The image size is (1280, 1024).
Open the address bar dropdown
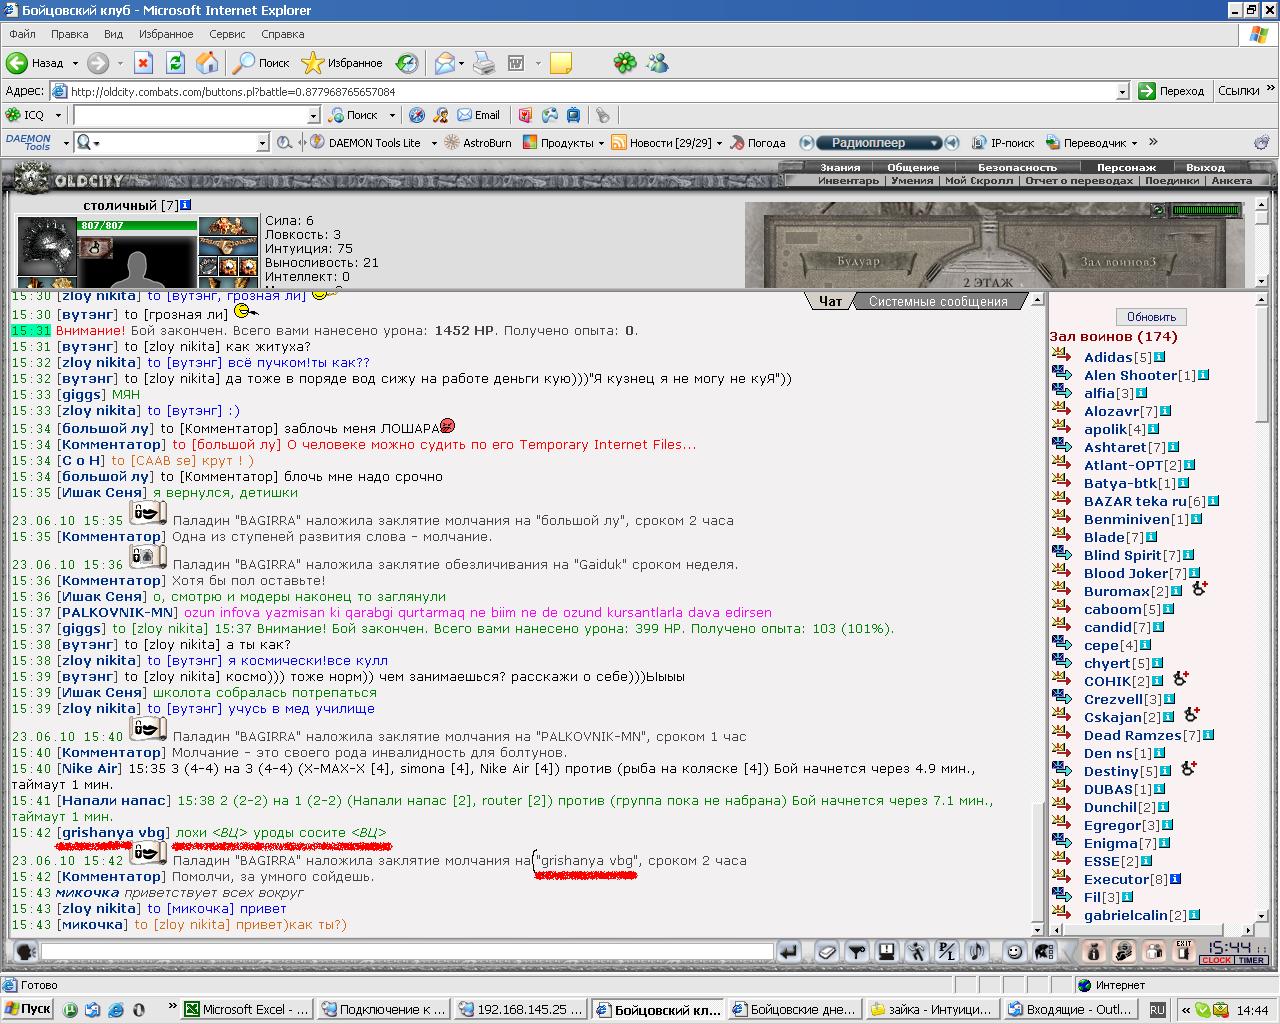tap(1122, 91)
